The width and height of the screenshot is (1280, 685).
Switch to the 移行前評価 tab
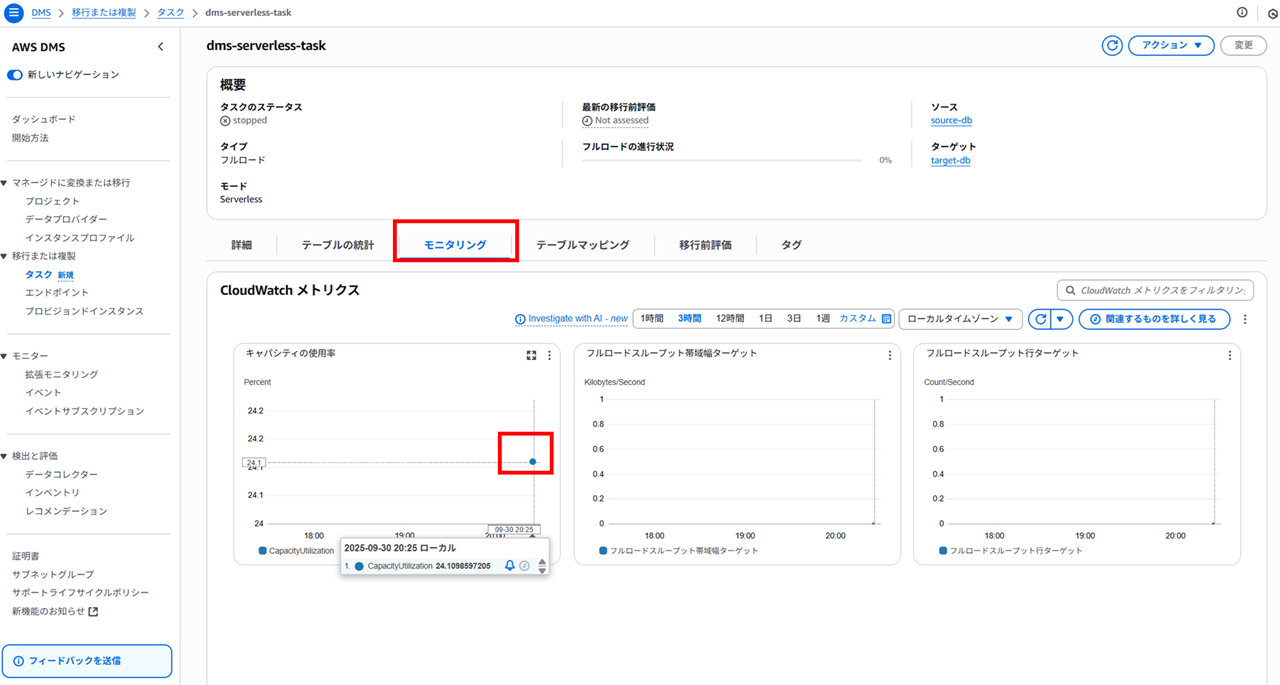(x=705, y=245)
